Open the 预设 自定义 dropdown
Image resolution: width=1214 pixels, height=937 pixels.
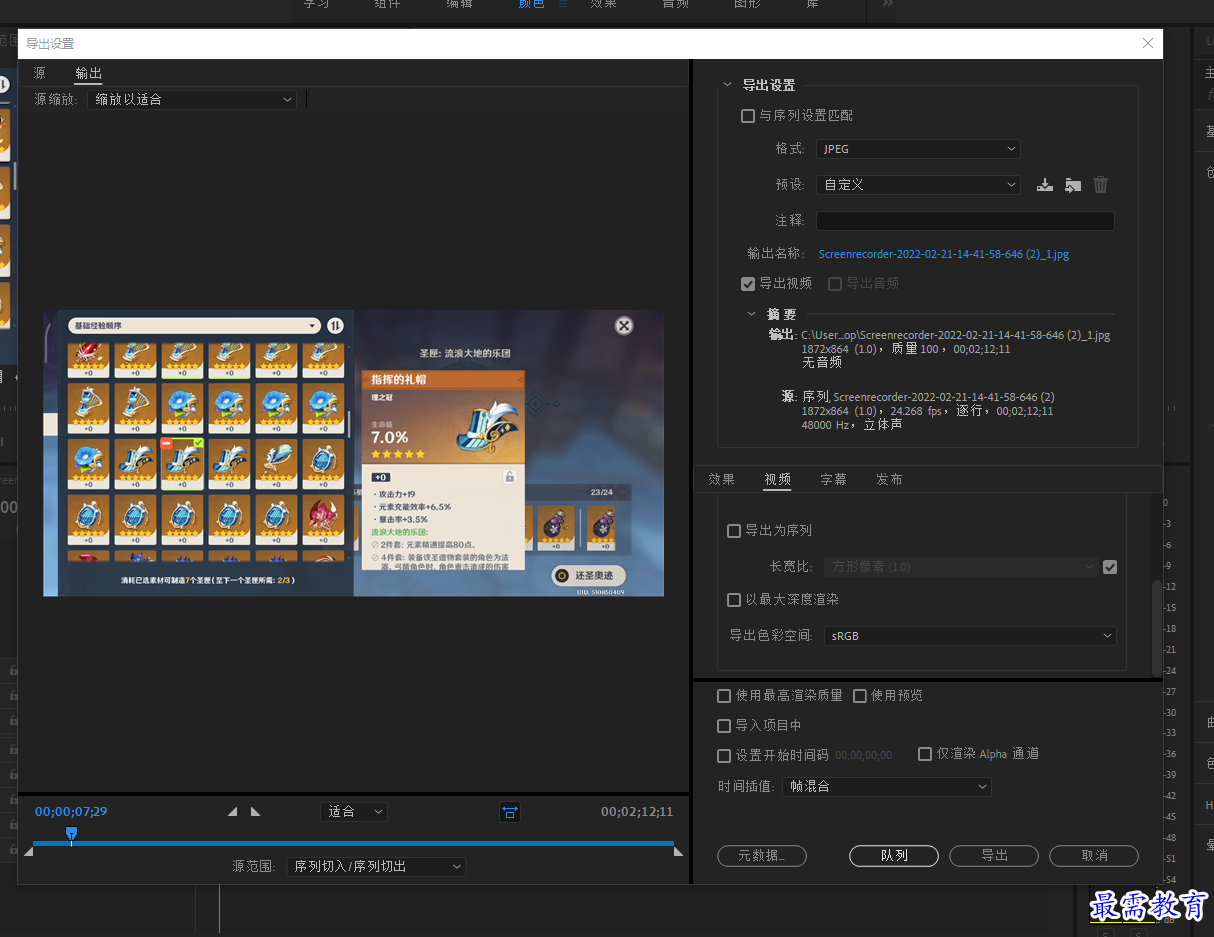pos(918,185)
